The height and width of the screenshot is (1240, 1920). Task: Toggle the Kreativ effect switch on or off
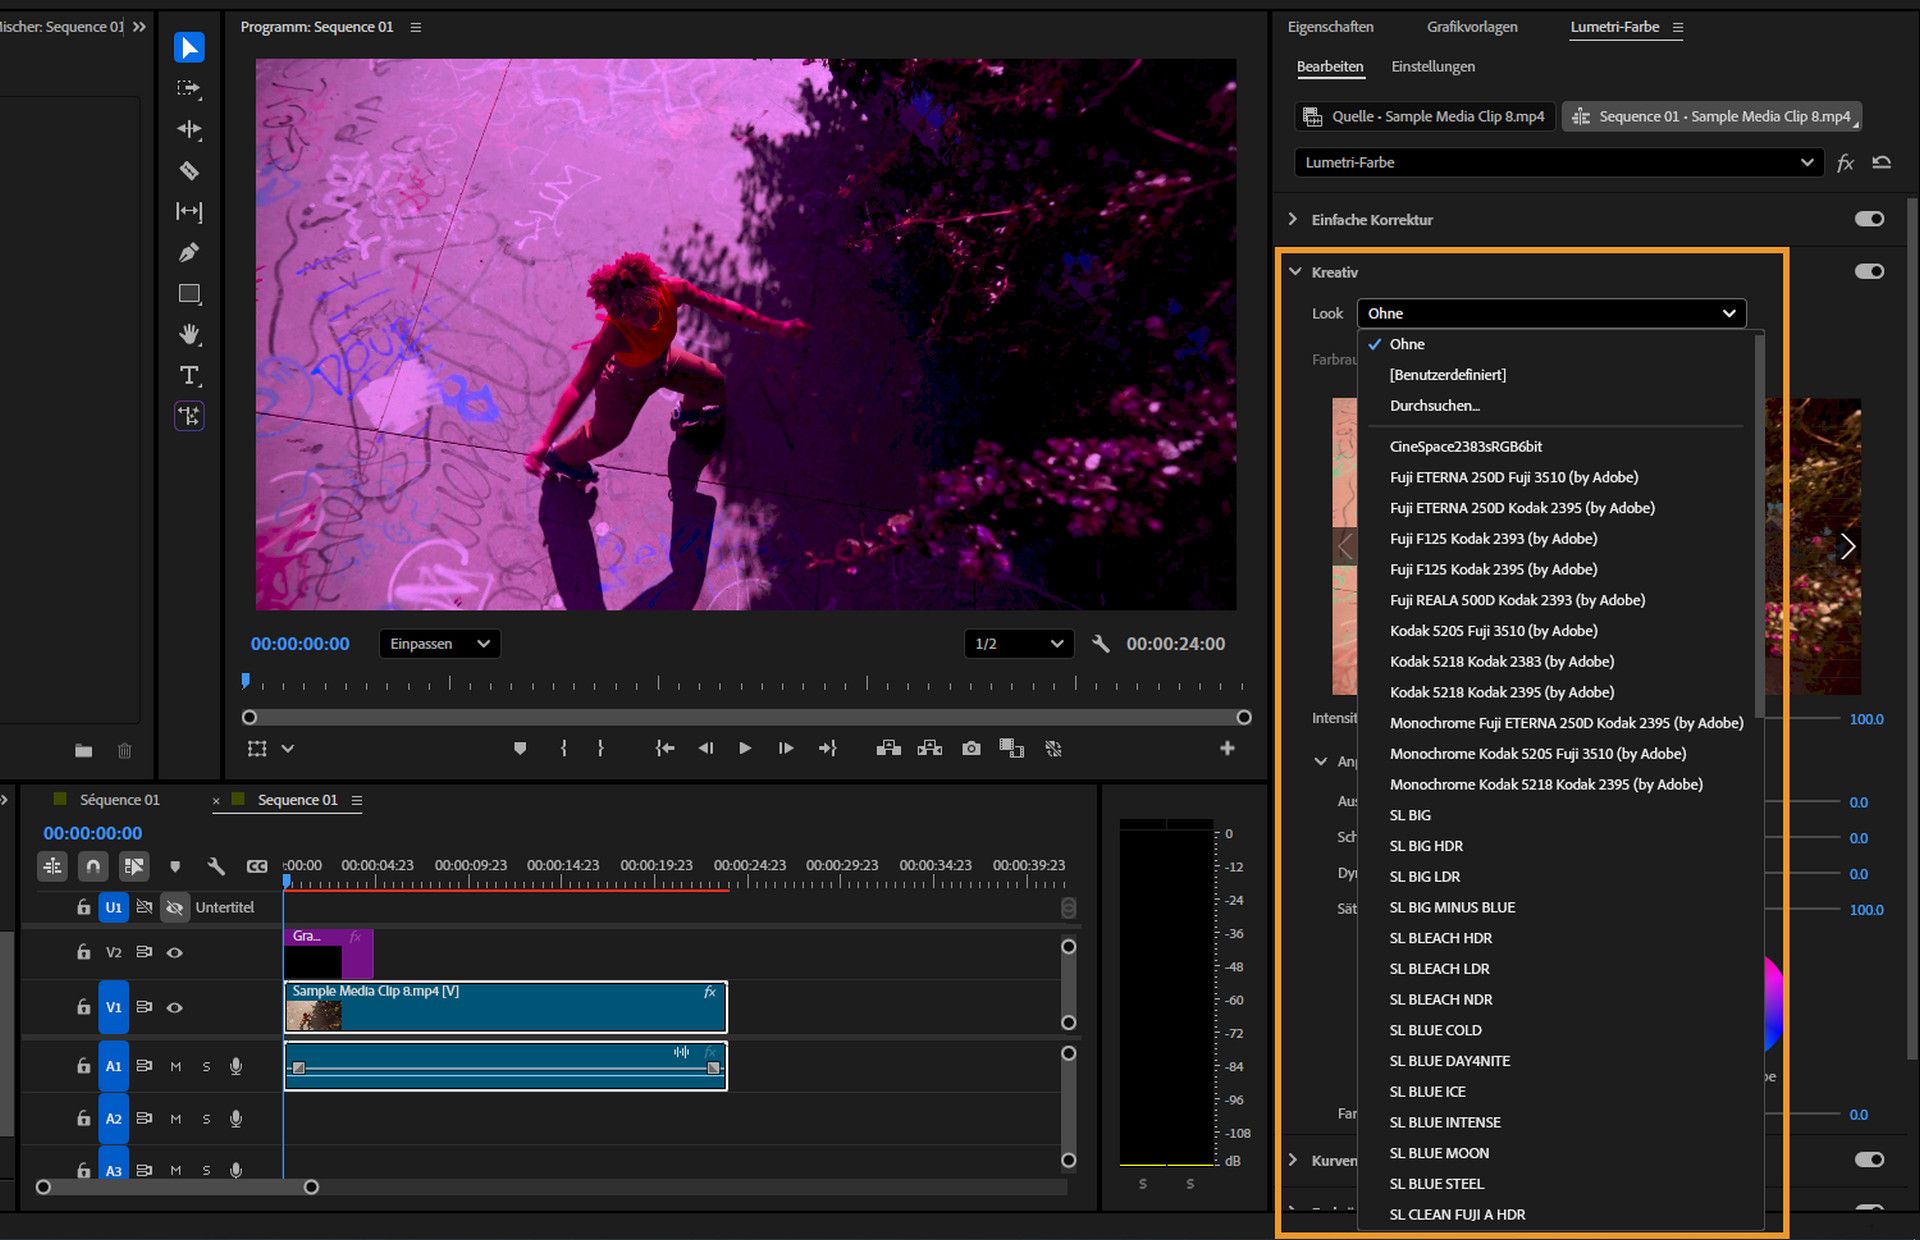1868,270
